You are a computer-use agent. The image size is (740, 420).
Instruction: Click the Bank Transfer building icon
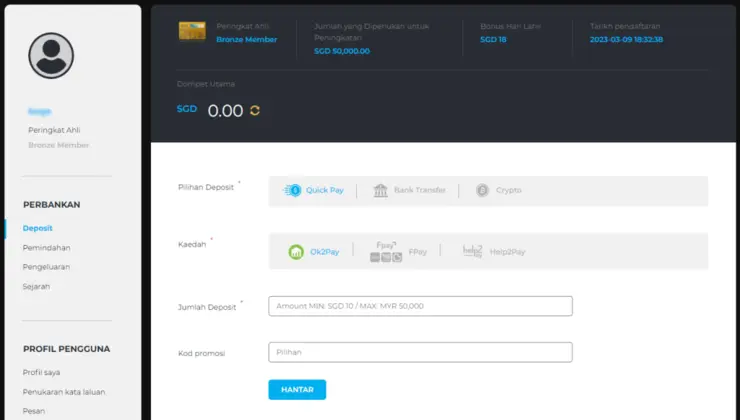pos(380,190)
